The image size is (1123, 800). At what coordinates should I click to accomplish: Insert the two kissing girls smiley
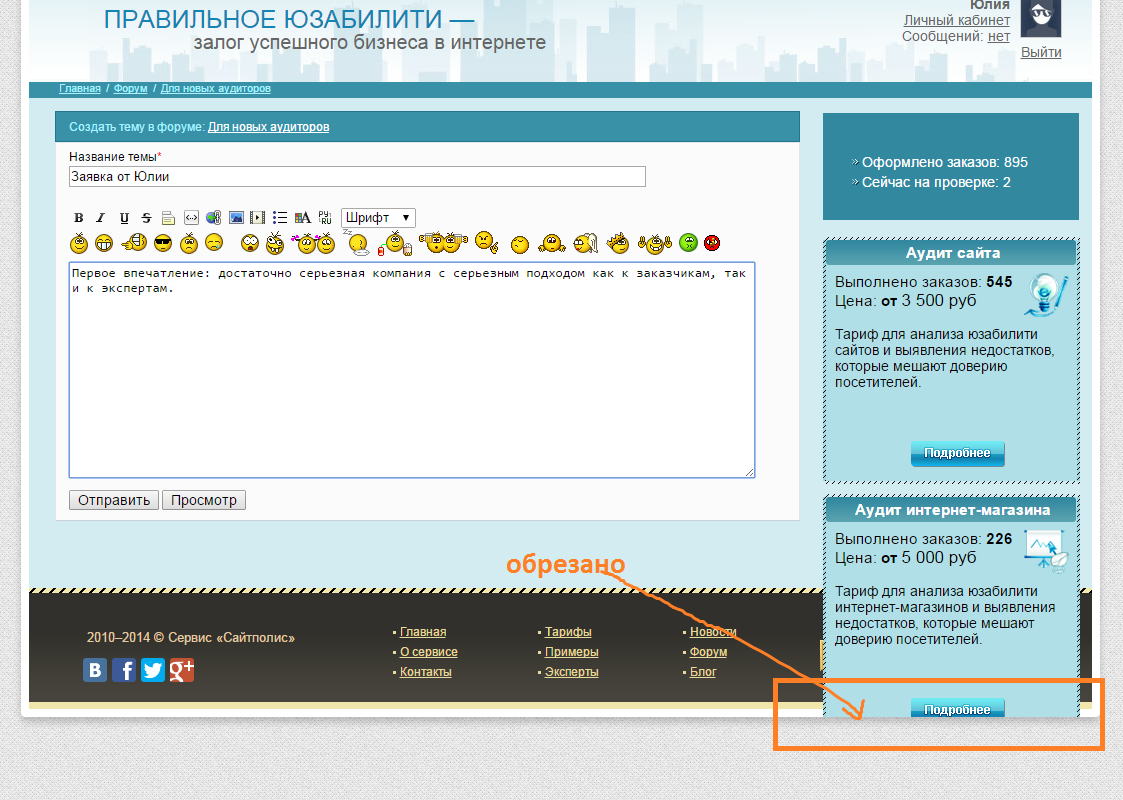pos(314,244)
